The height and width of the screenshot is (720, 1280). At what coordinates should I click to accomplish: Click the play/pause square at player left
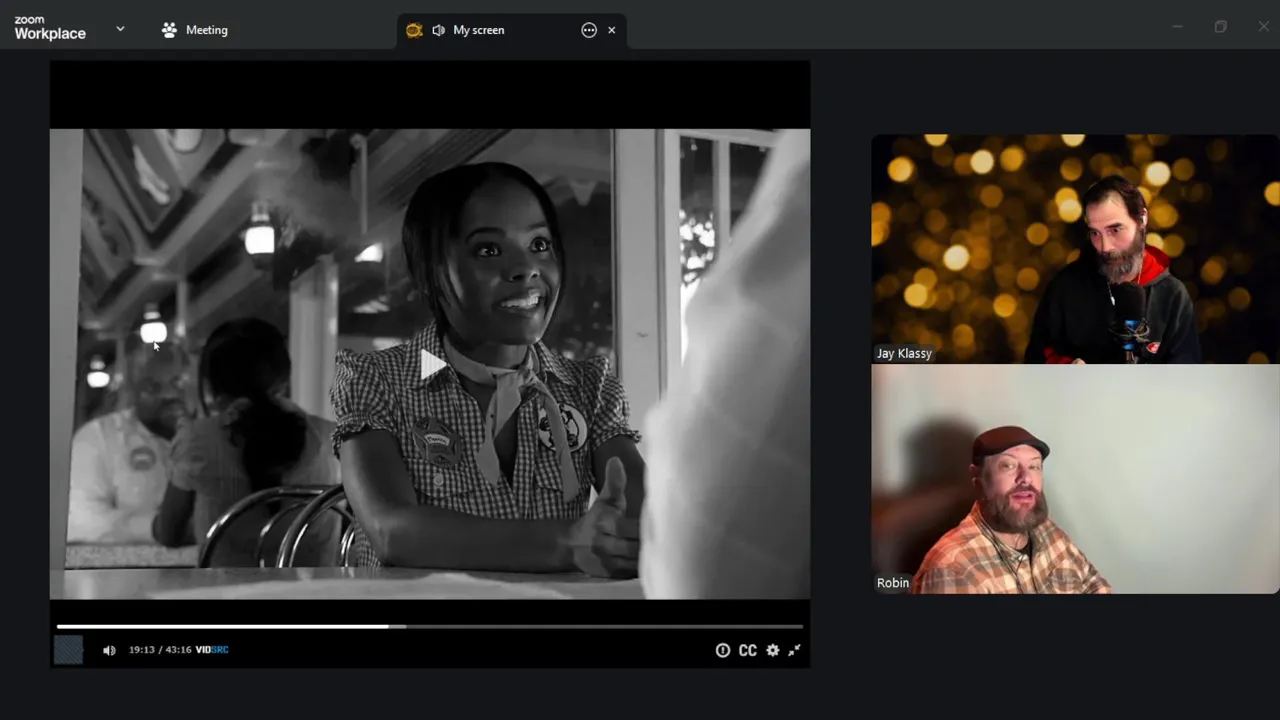[x=68, y=650]
